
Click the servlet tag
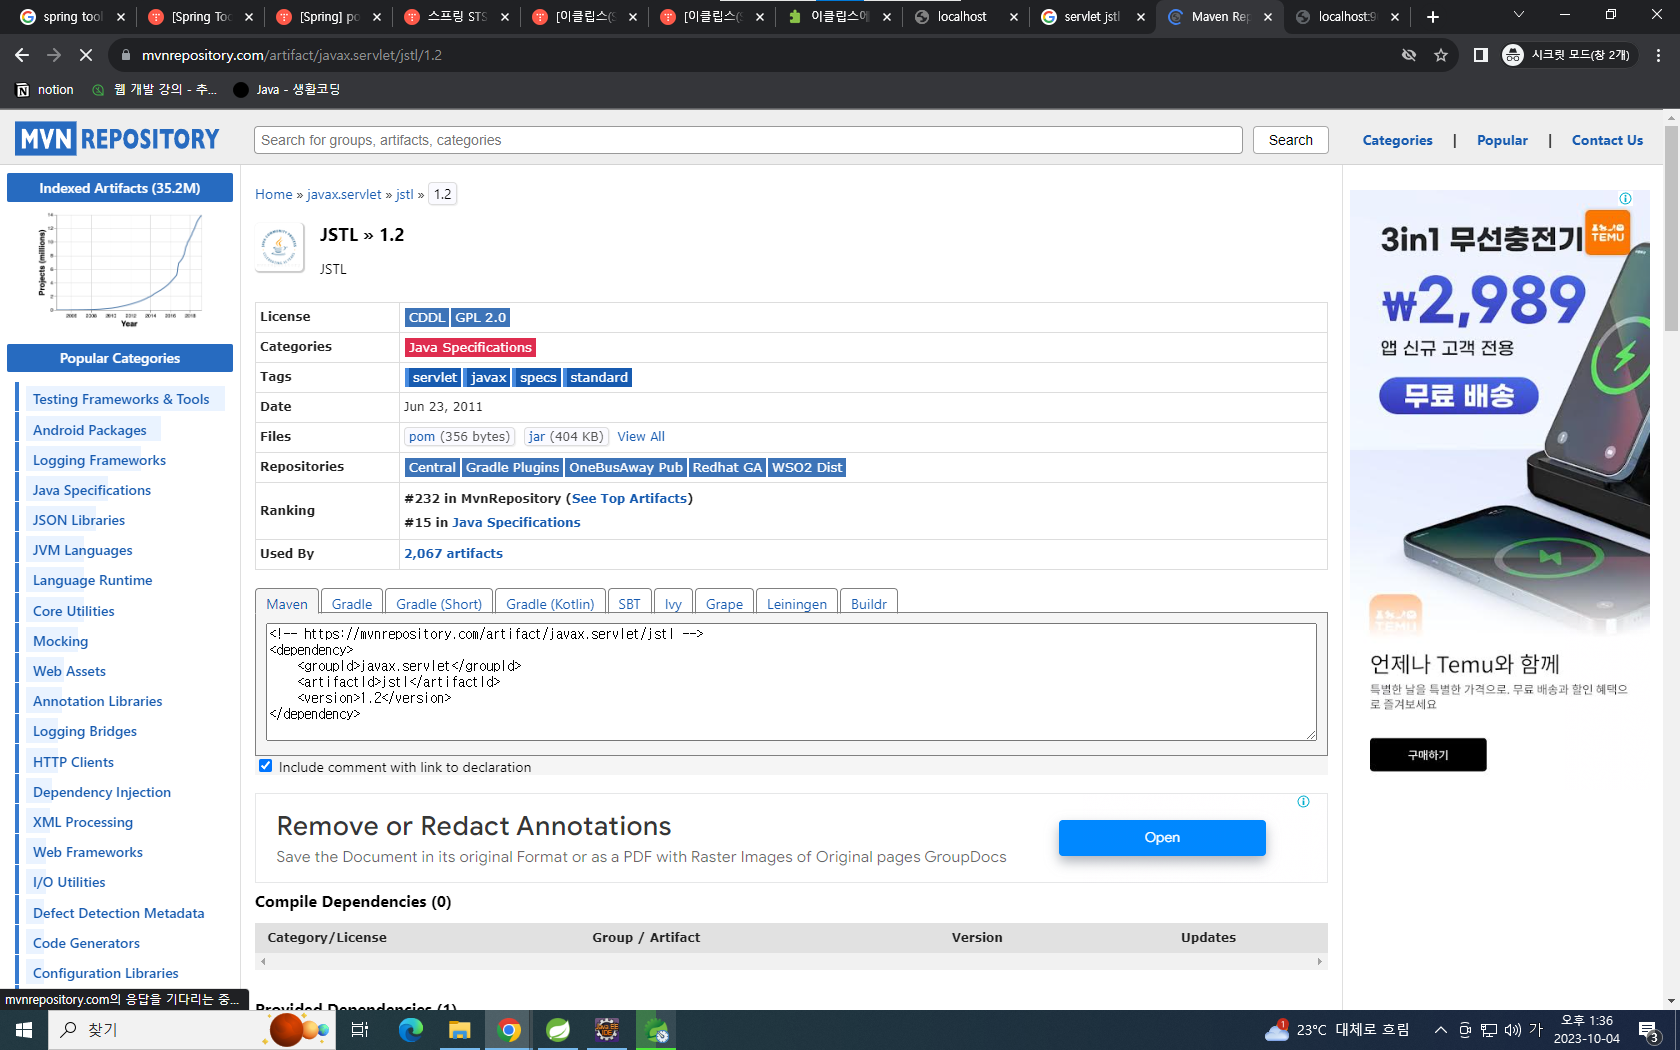click(434, 377)
